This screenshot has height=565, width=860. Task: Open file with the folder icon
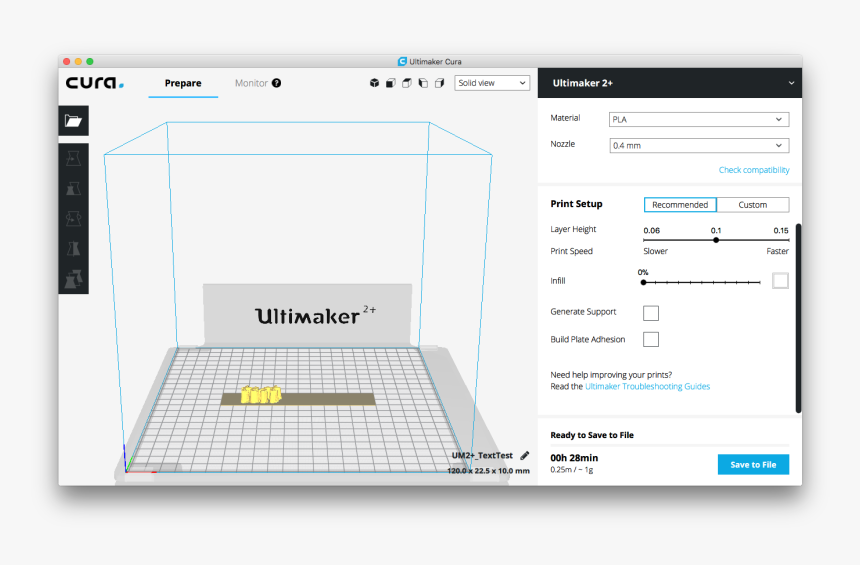(73, 121)
